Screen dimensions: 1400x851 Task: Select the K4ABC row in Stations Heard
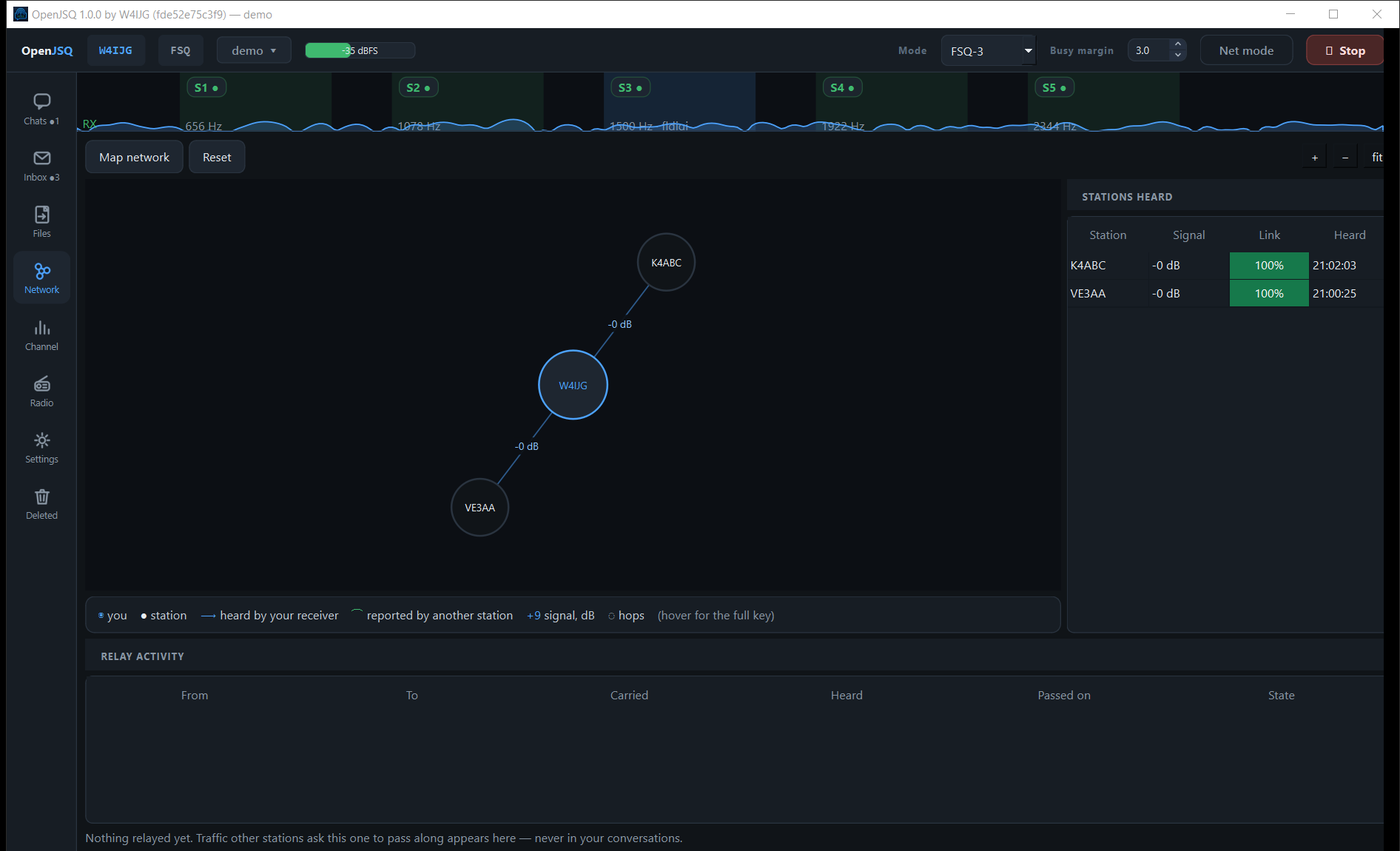1227,265
